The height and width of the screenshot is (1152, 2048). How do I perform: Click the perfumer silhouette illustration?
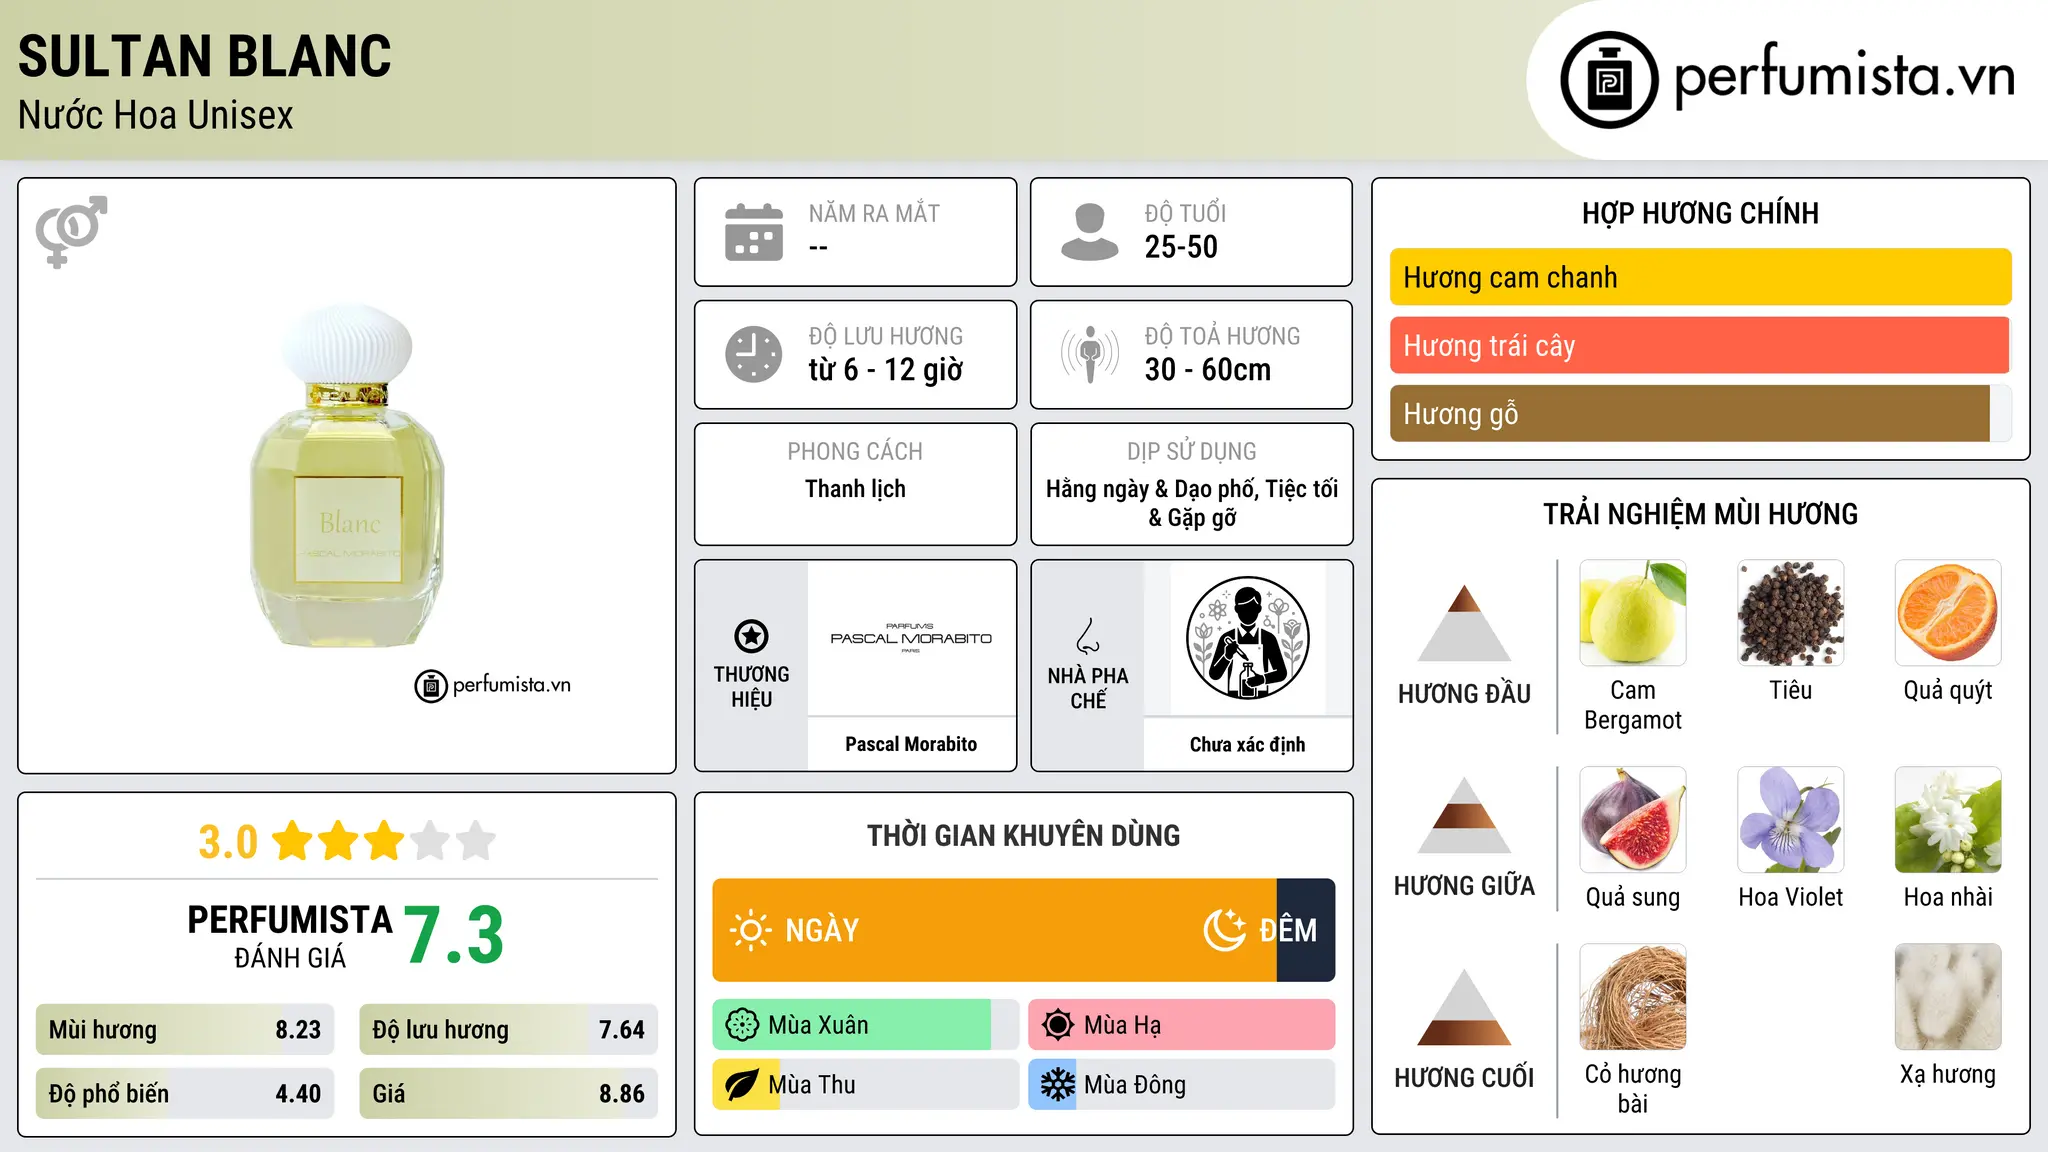[1247, 638]
